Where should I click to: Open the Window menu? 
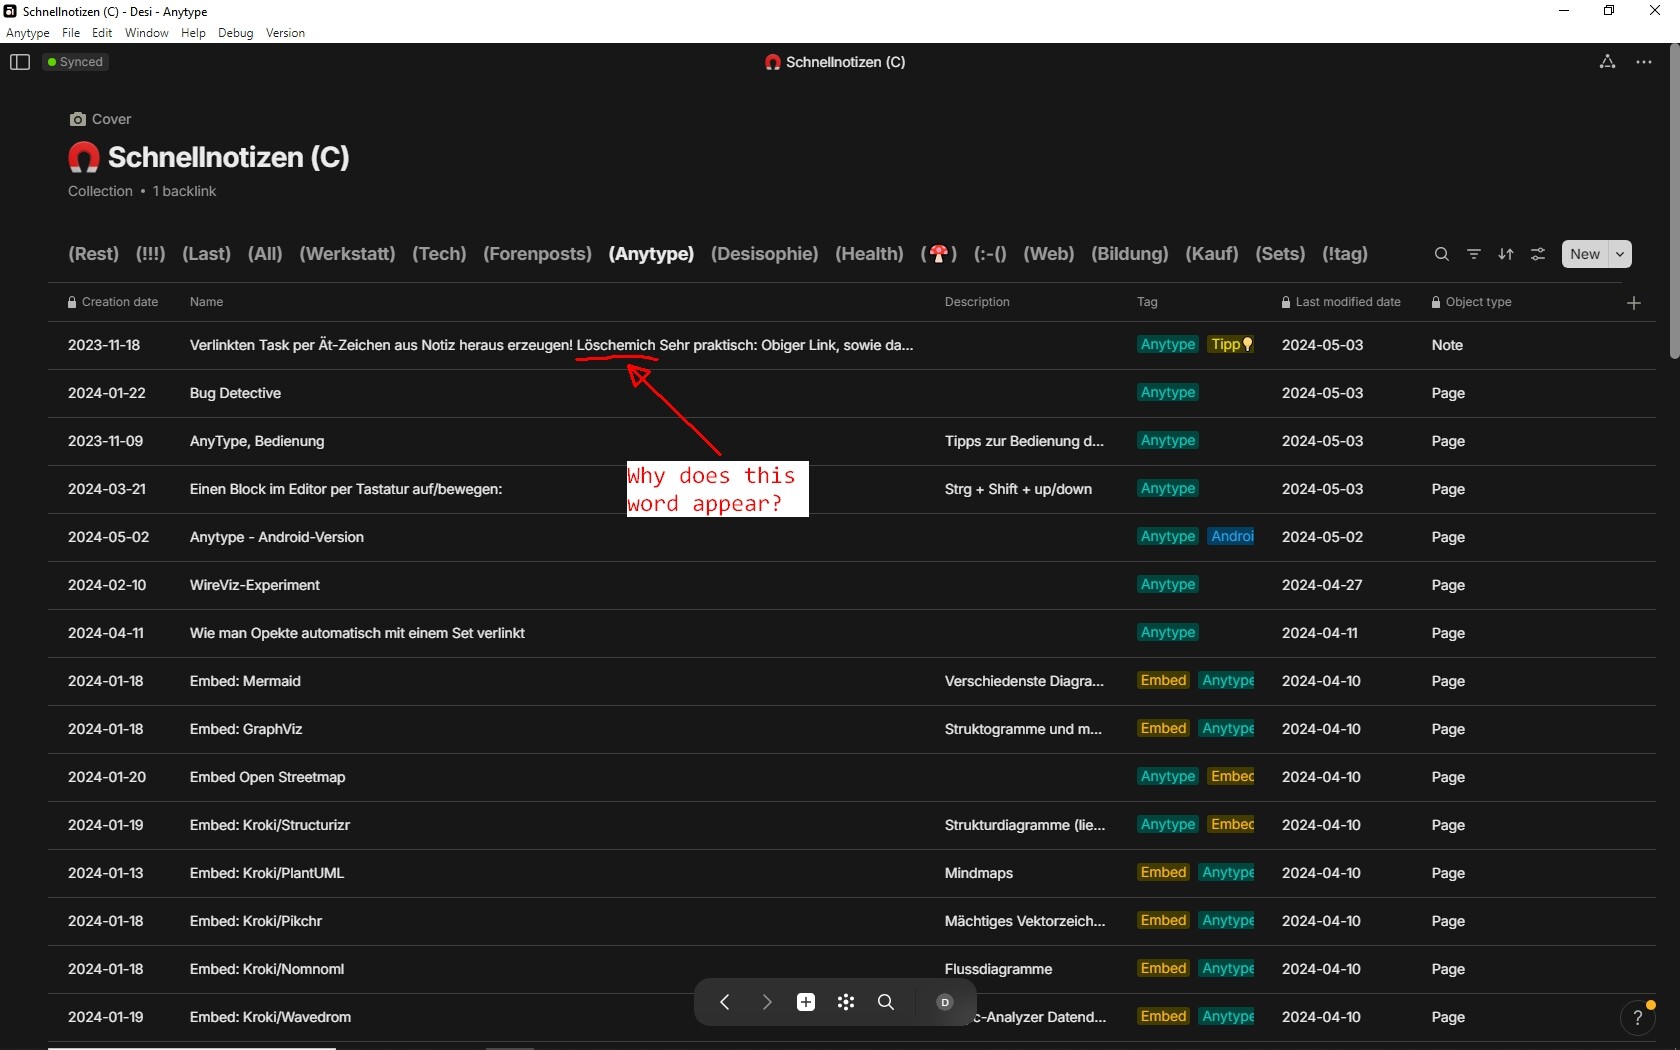tap(147, 33)
